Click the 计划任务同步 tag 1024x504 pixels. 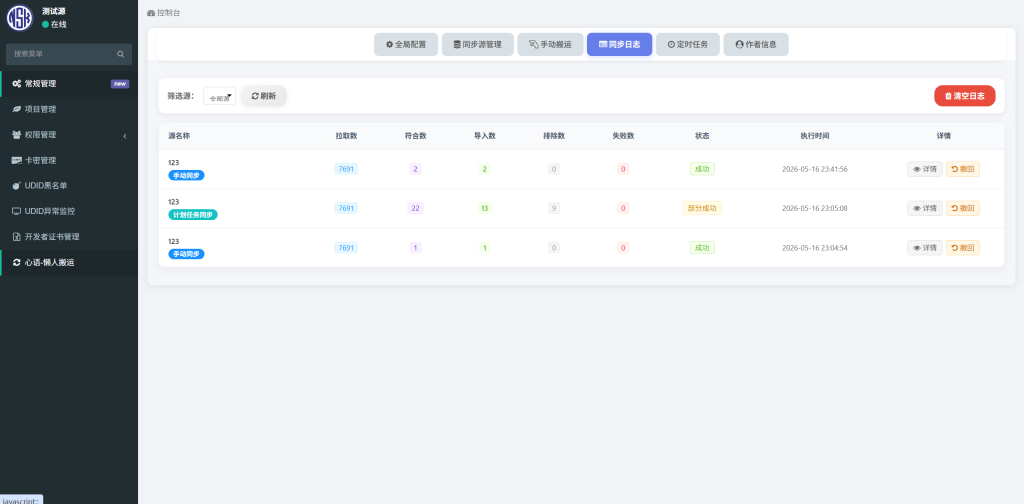click(x=193, y=214)
